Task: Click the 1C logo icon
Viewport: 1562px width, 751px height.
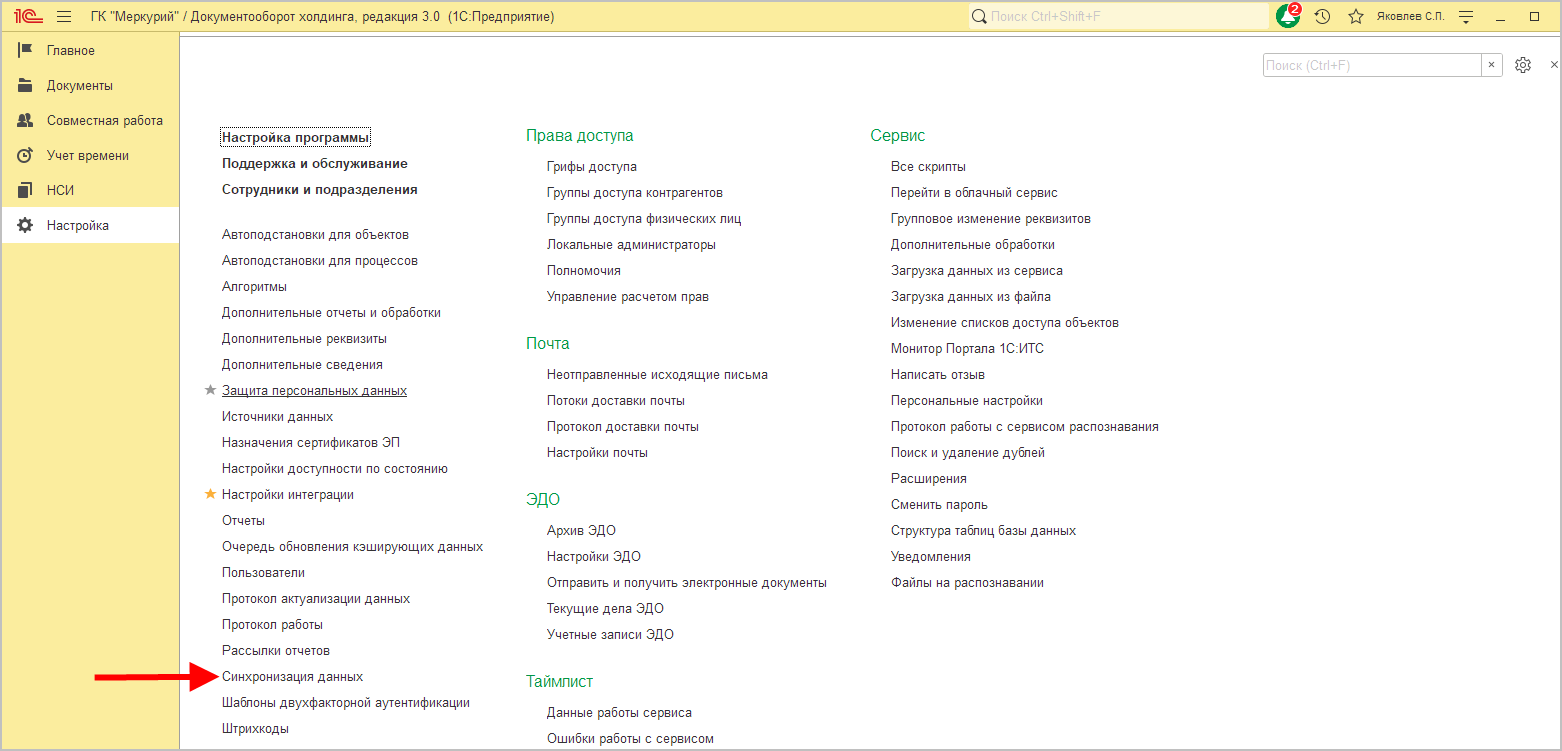Action: tap(28, 16)
